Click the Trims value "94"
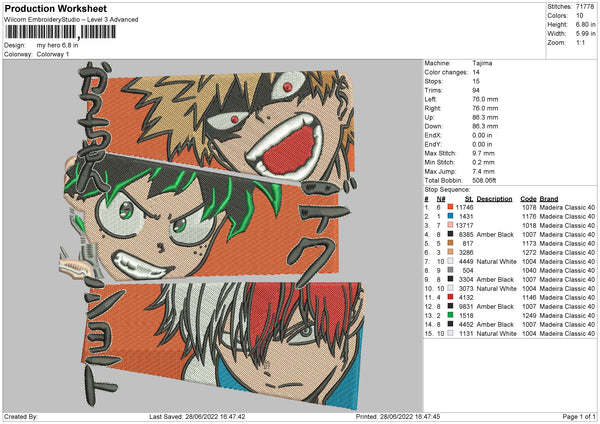Image resolution: width=600 pixels, height=424 pixels. click(476, 90)
